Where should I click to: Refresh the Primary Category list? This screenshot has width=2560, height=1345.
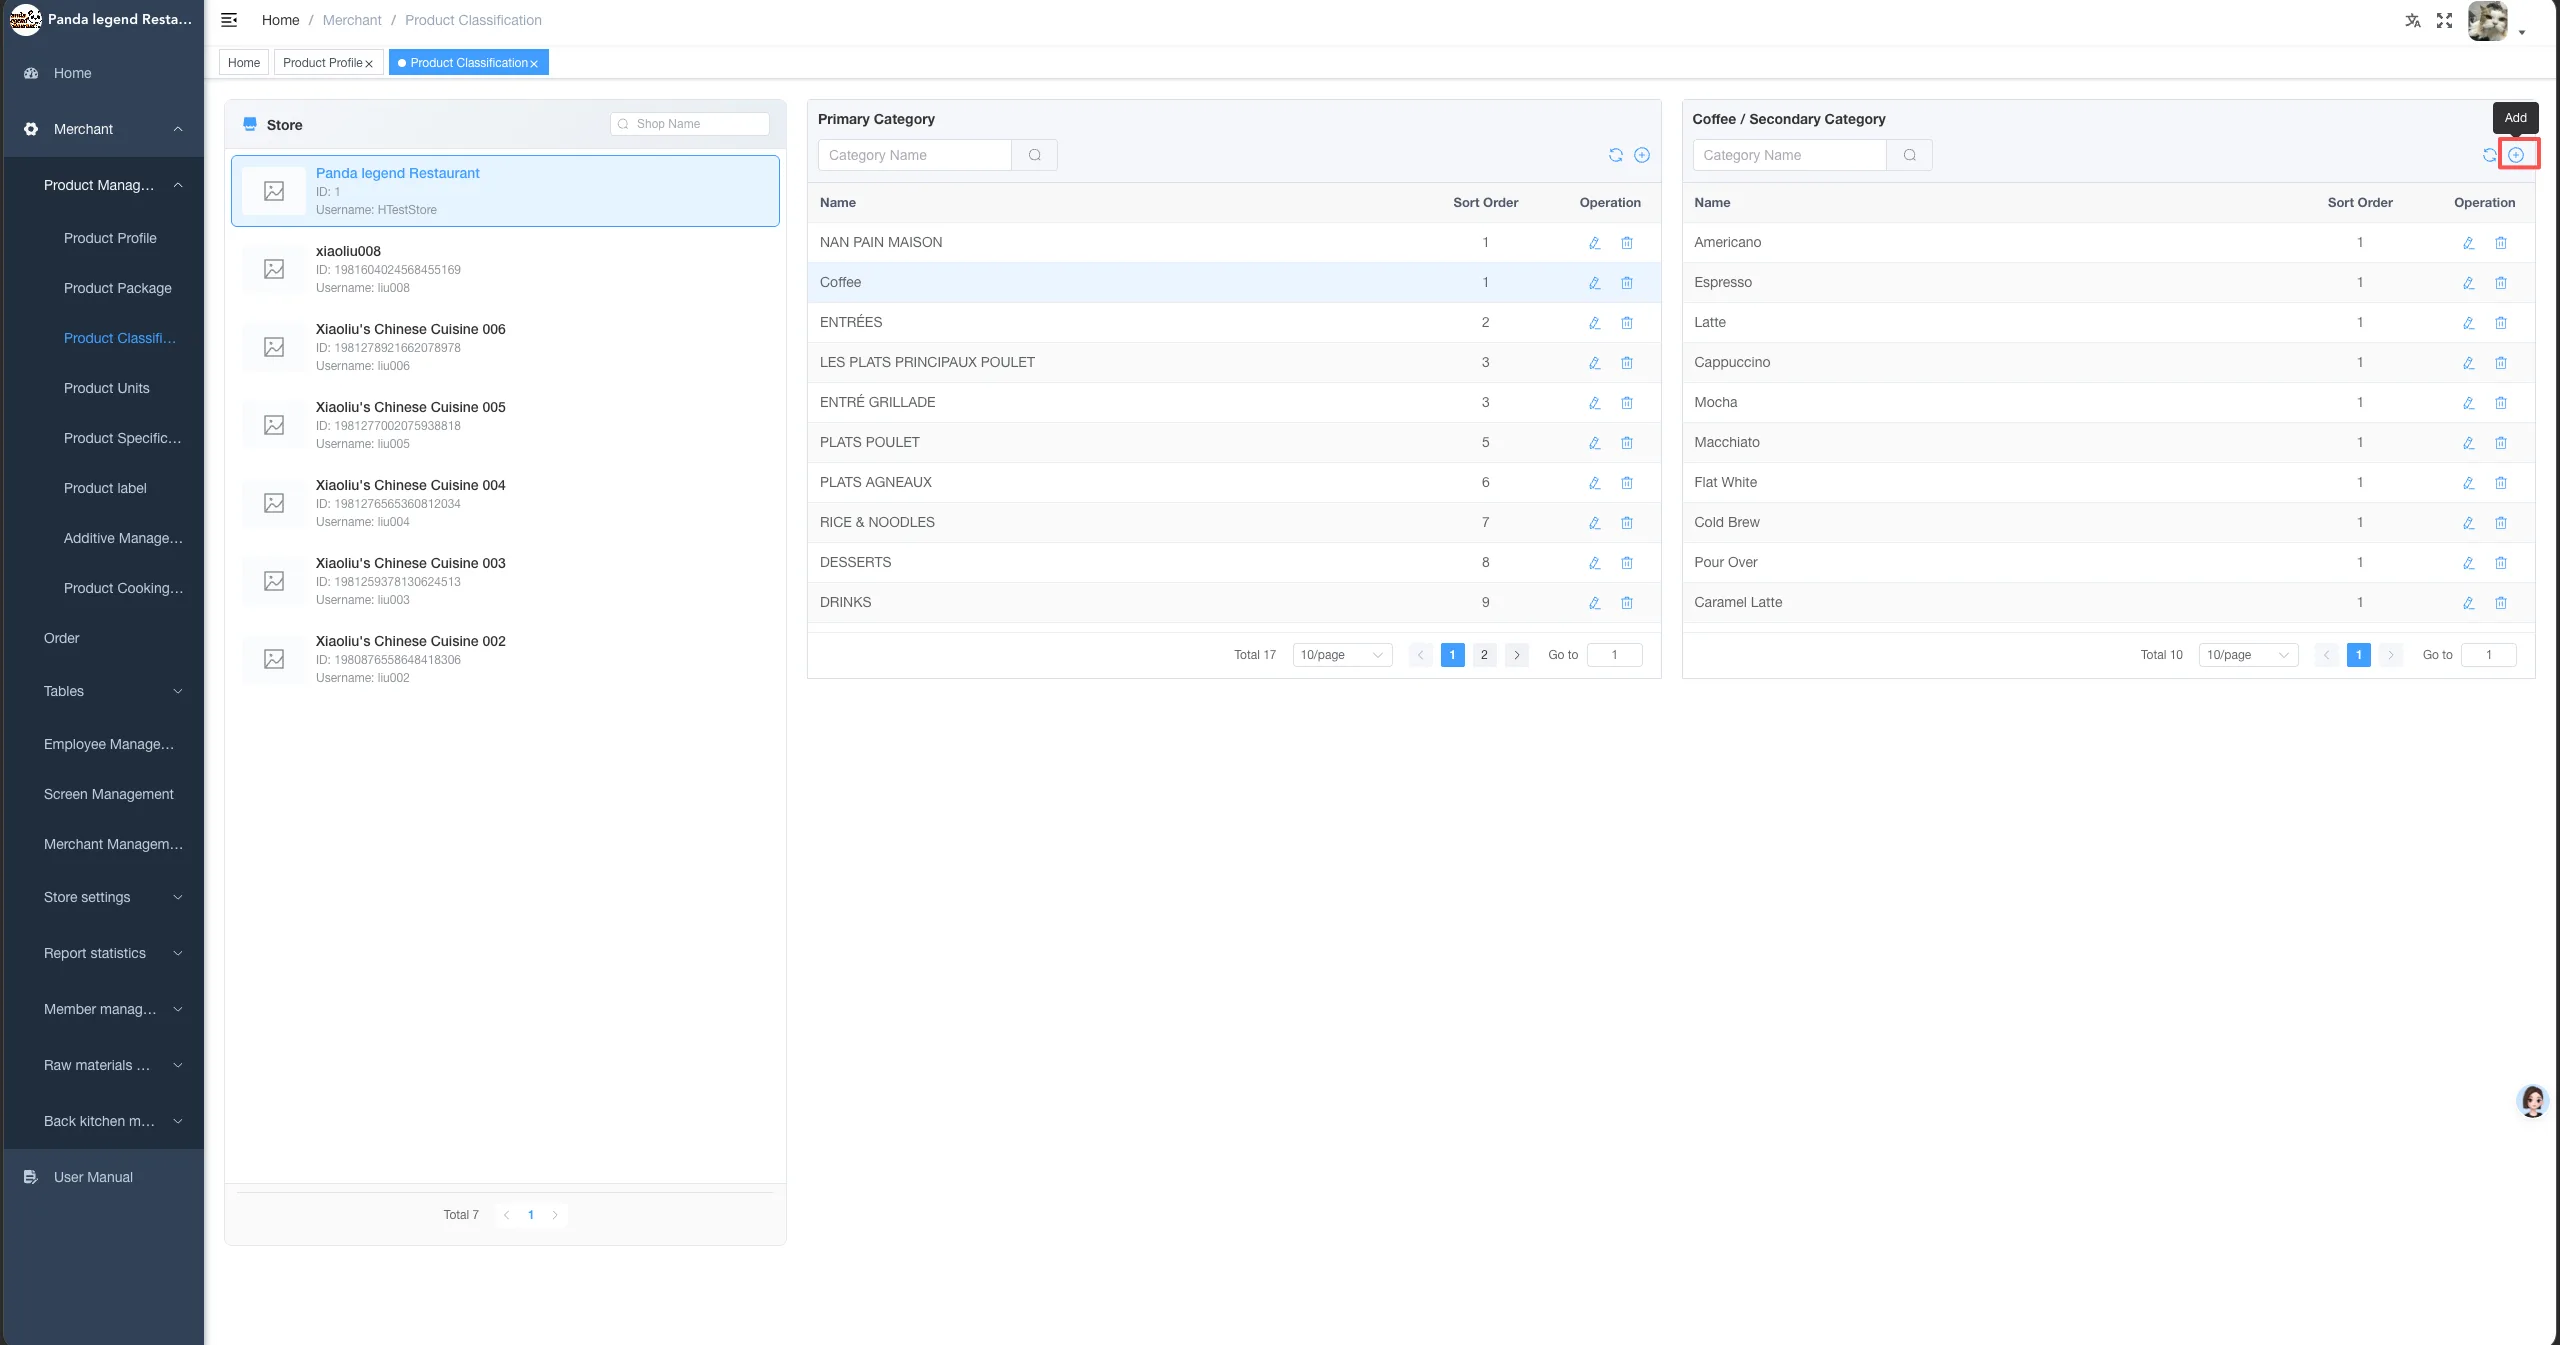[x=1615, y=155]
